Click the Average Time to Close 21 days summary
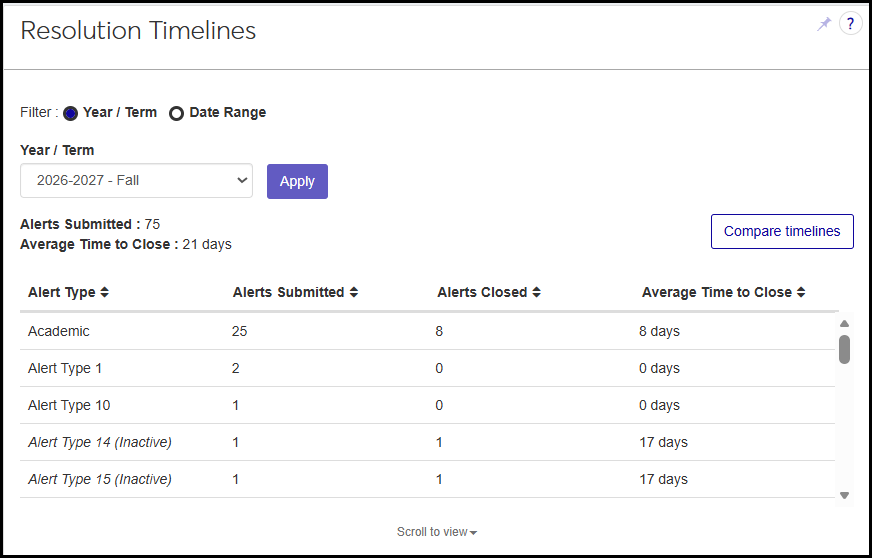Screen dimensions: 872x558 126,244
